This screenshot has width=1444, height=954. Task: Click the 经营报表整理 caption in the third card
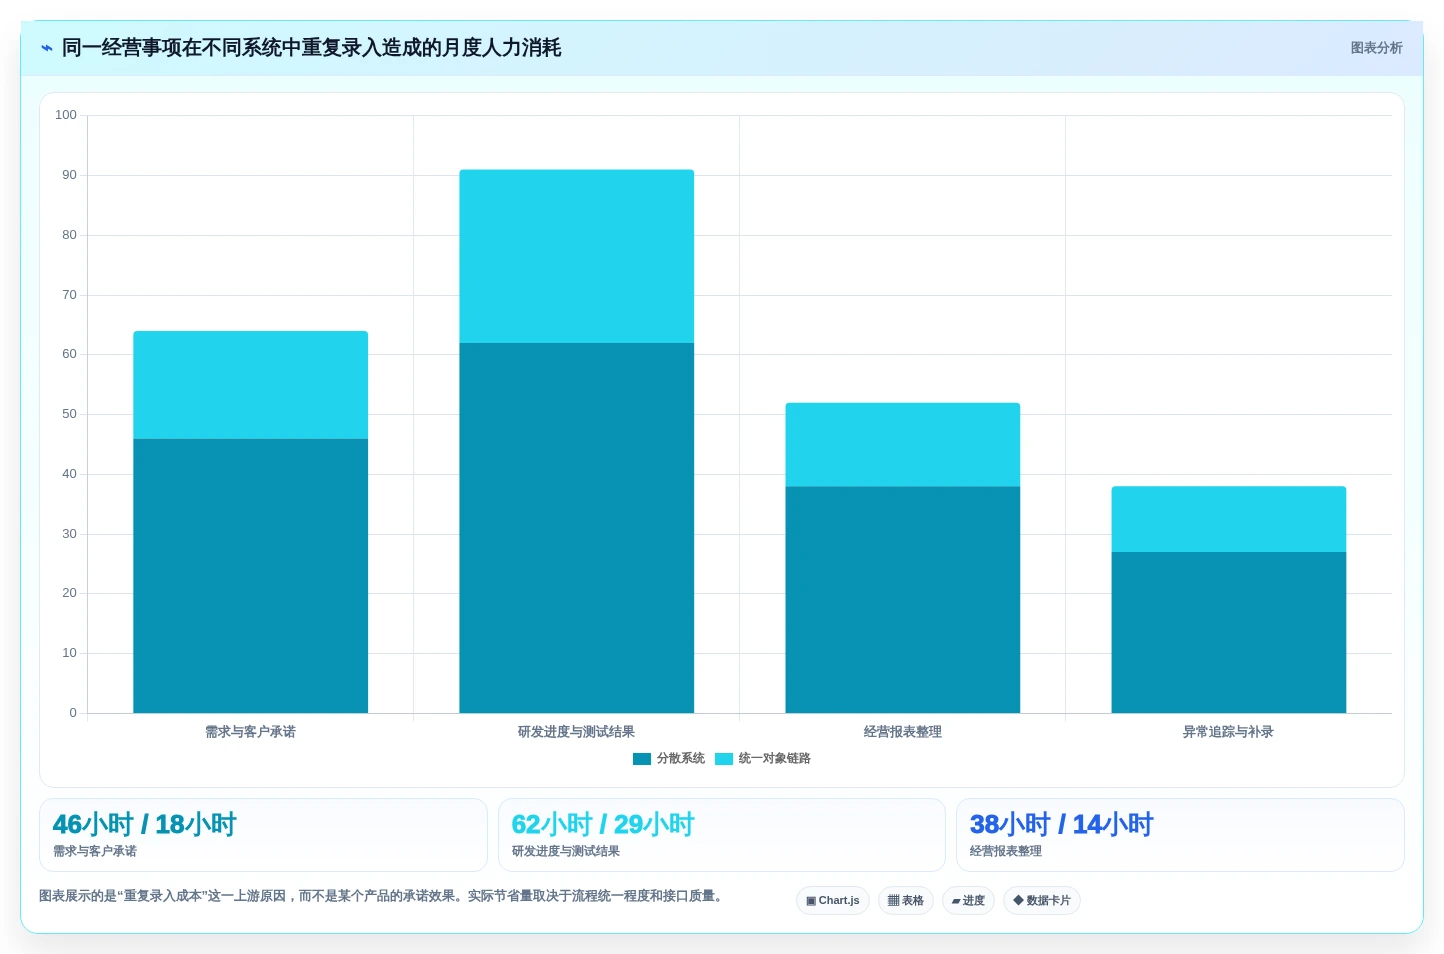click(x=1006, y=851)
